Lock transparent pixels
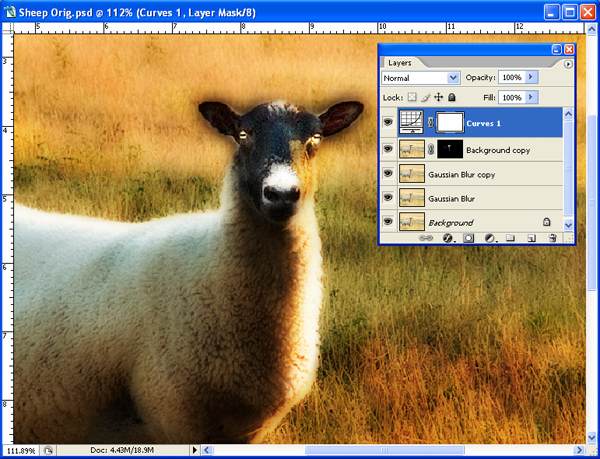This screenshot has height=459, width=600. point(412,98)
